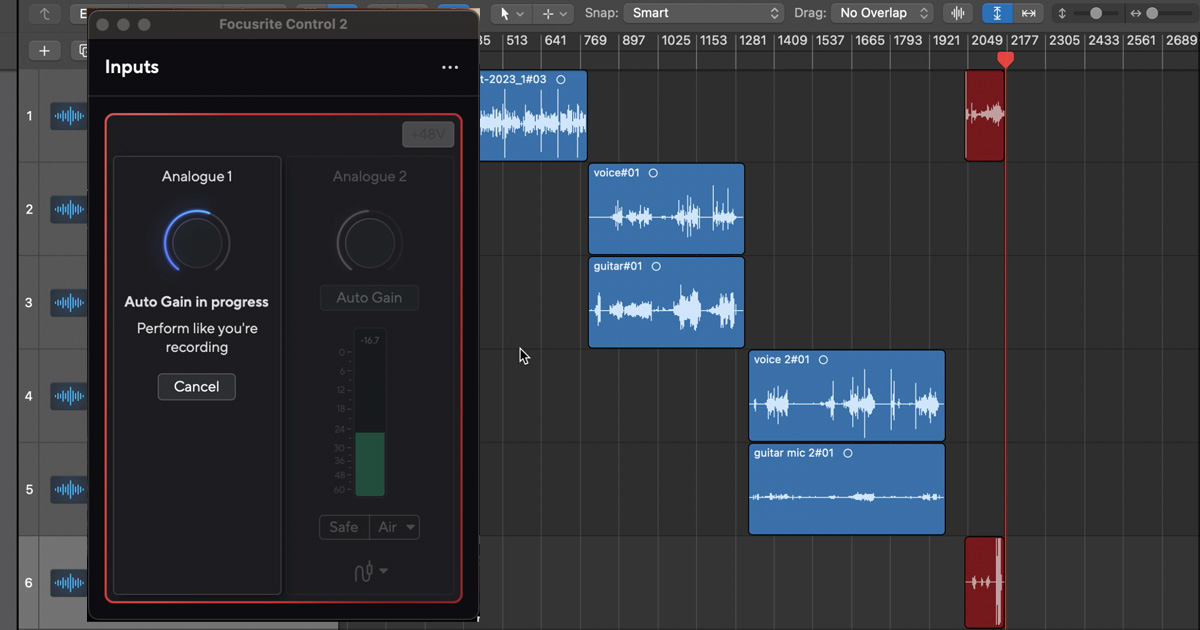Toggle horizontal auto zoom

[x=1028, y=13]
